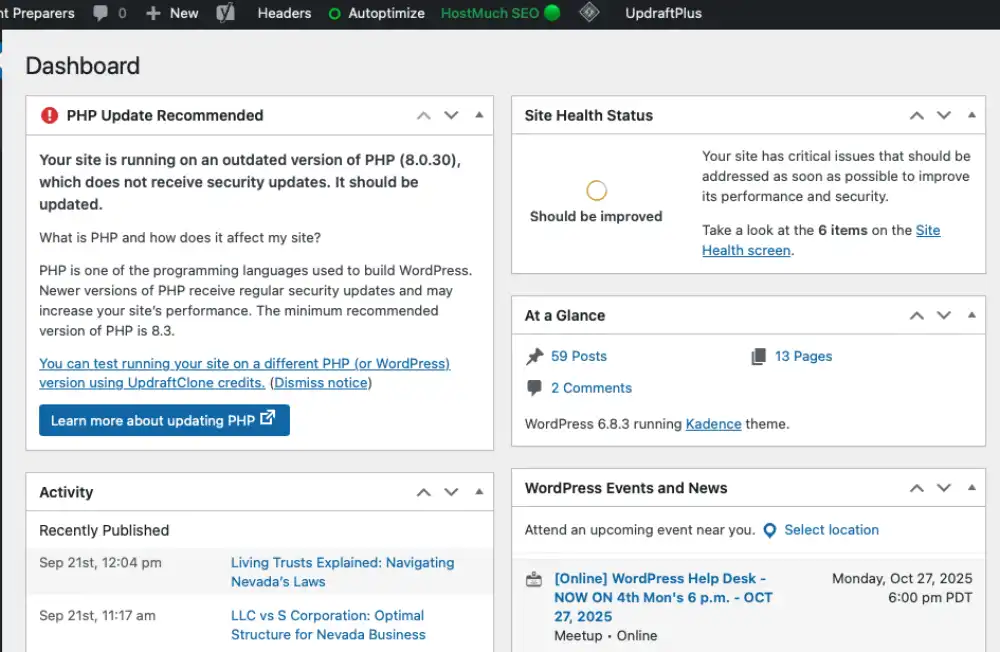This screenshot has width=1000, height=652.
Task: Click the calendar icon for WordPress Help Desk event
Action: 534,579
